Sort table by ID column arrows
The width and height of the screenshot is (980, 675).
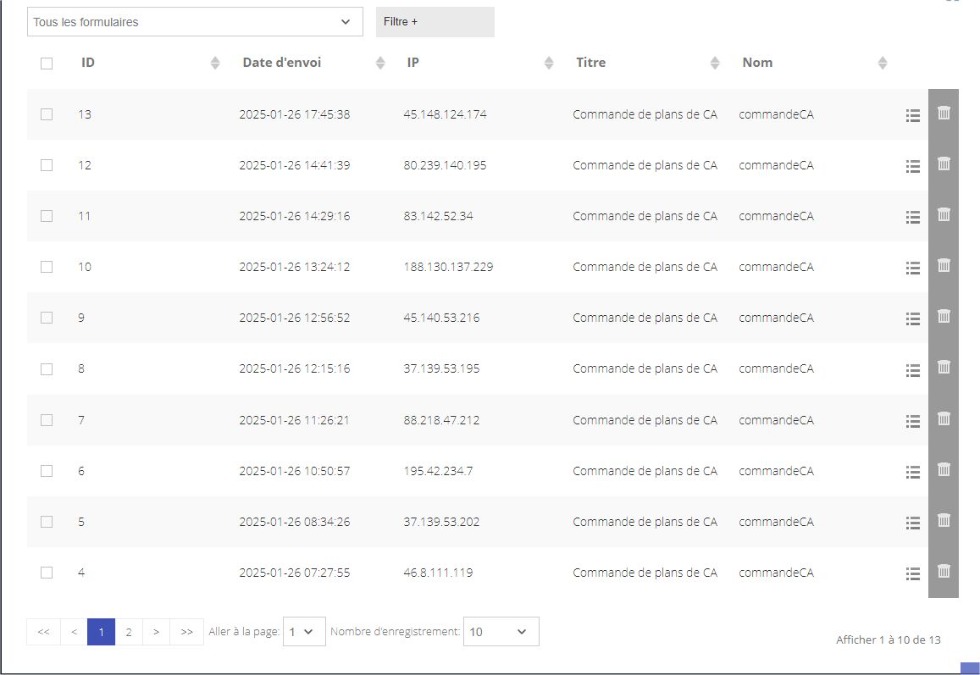click(x=215, y=62)
